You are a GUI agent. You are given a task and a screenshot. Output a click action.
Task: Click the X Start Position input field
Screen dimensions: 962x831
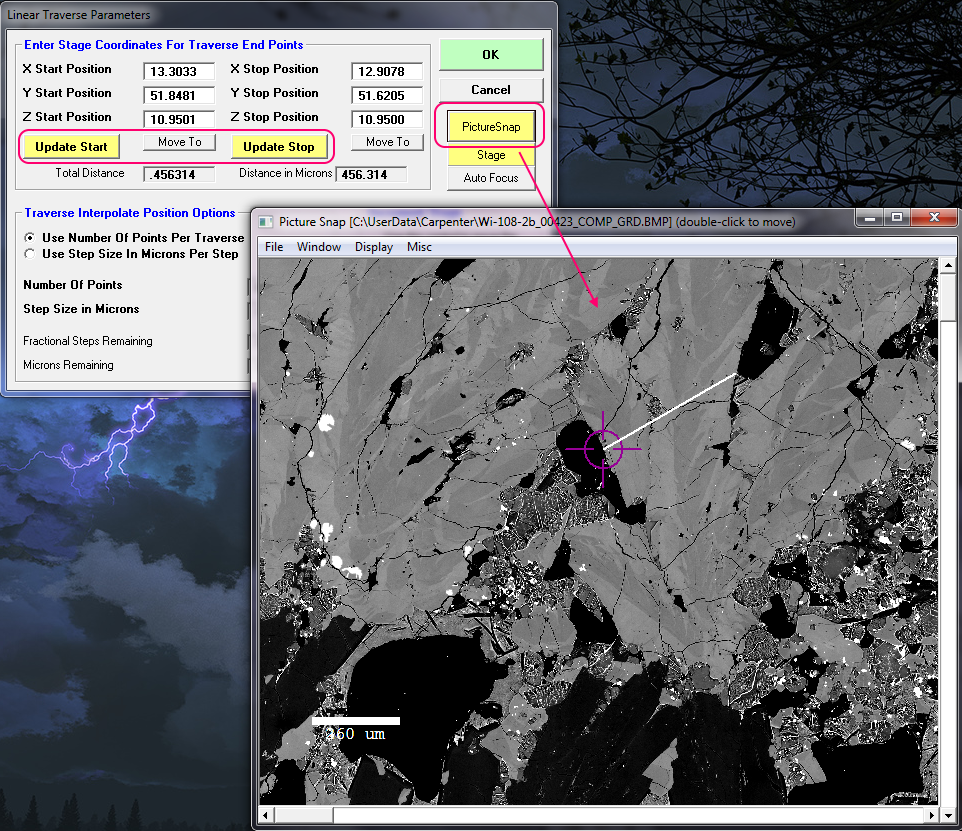(179, 72)
